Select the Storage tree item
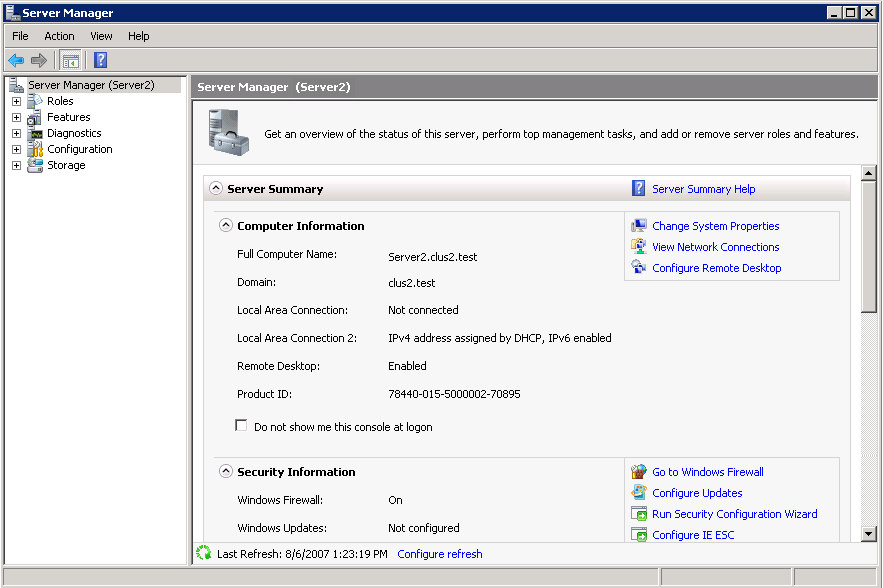 [66, 166]
